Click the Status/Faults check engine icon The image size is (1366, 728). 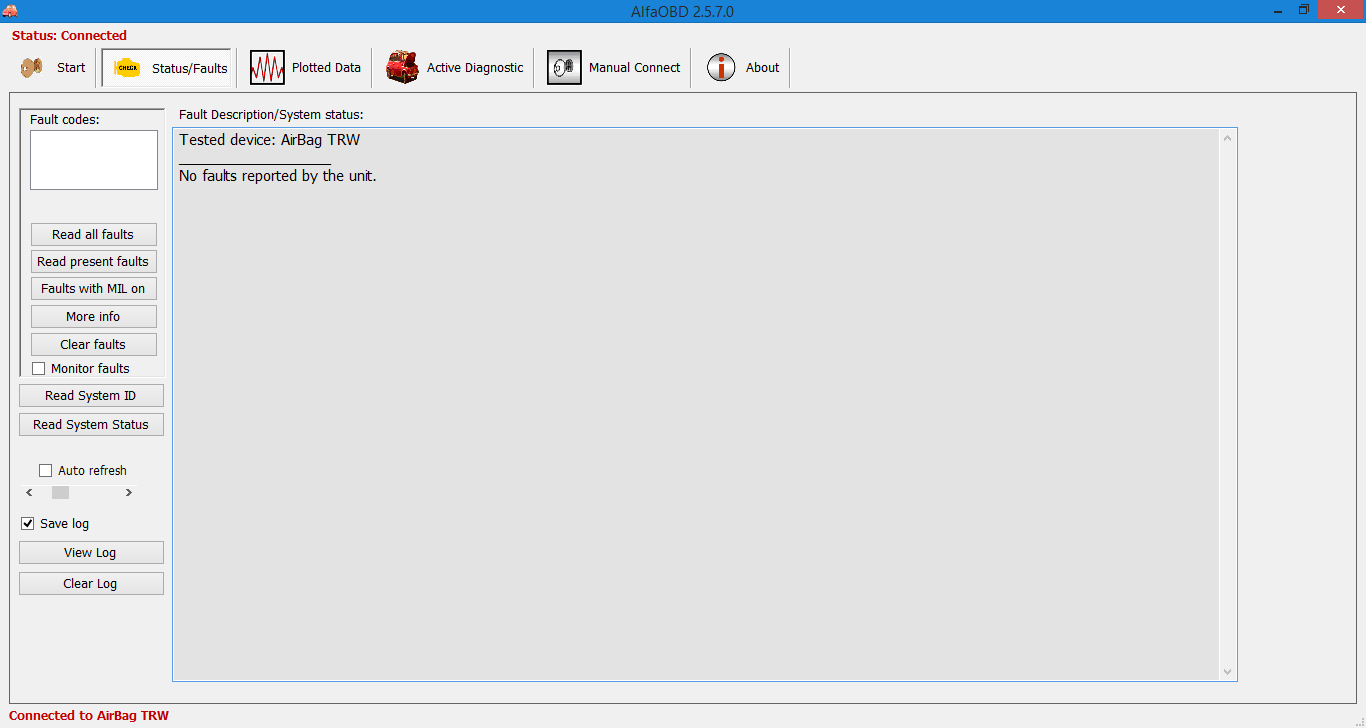click(x=127, y=68)
